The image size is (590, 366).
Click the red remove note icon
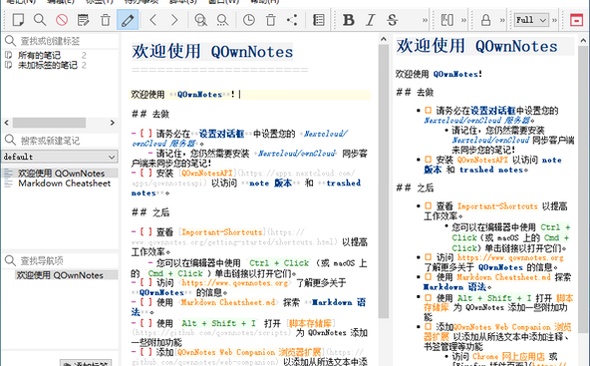(x=62, y=20)
